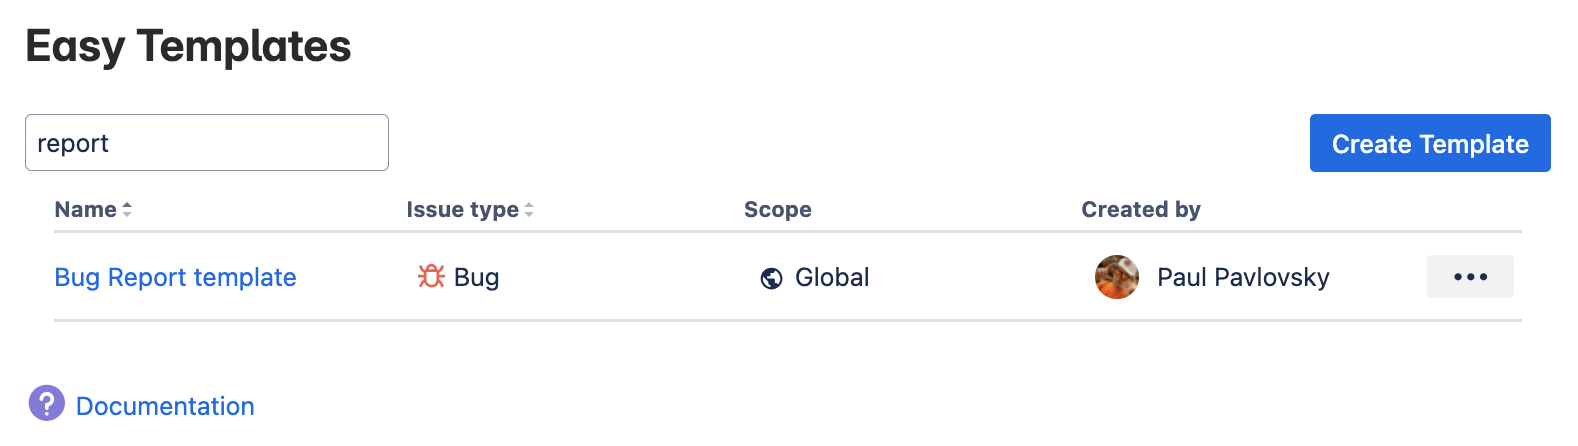
Task: Sort templates by Name column header
Action: coord(86,210)
